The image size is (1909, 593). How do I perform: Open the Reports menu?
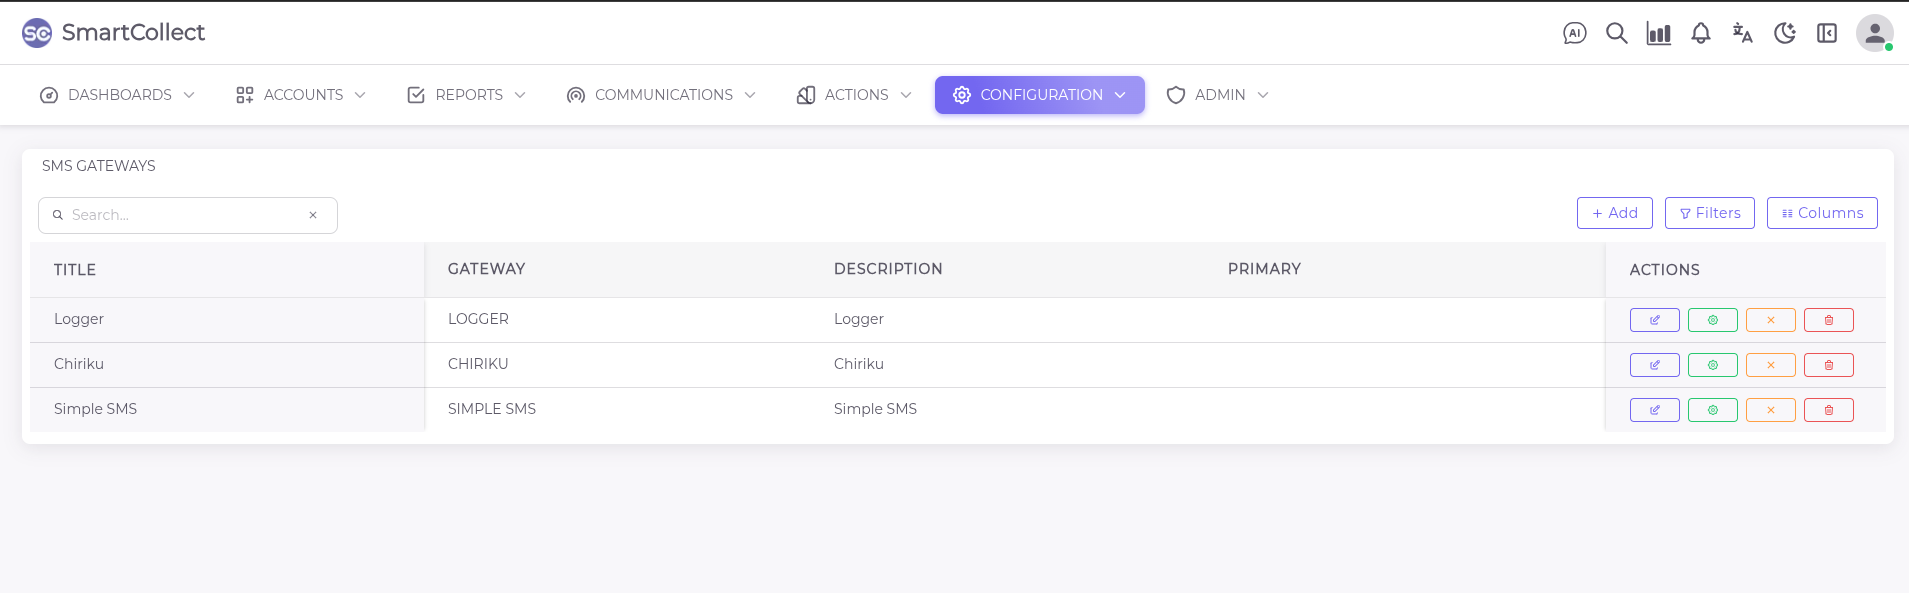(x=467, y=95)
